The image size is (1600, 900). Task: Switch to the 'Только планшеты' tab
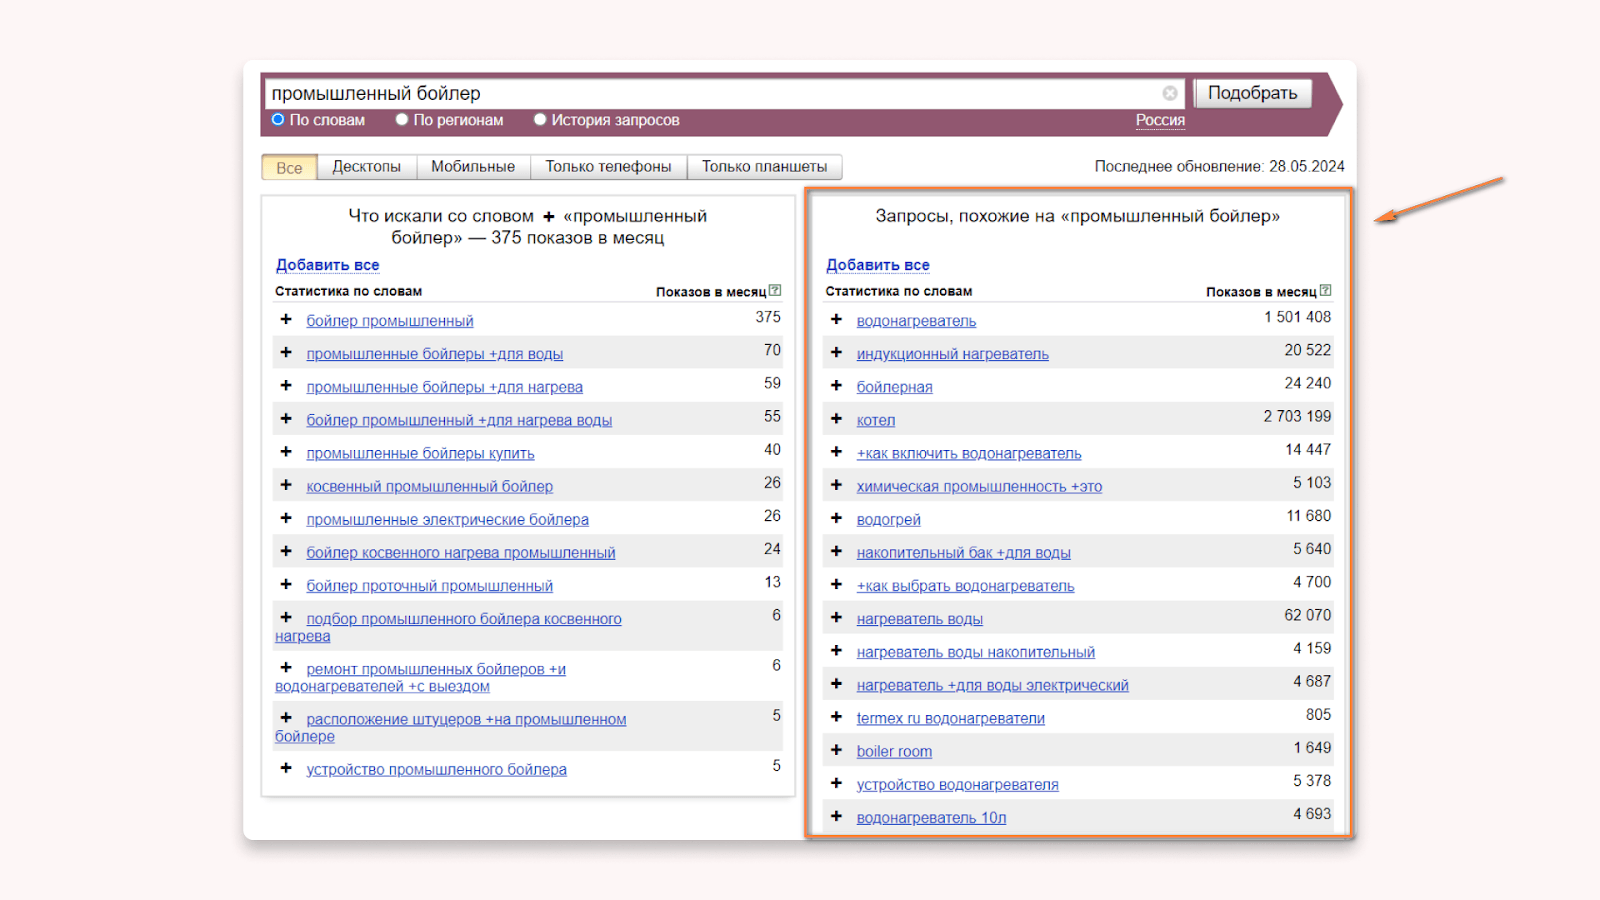pos(764,167)
